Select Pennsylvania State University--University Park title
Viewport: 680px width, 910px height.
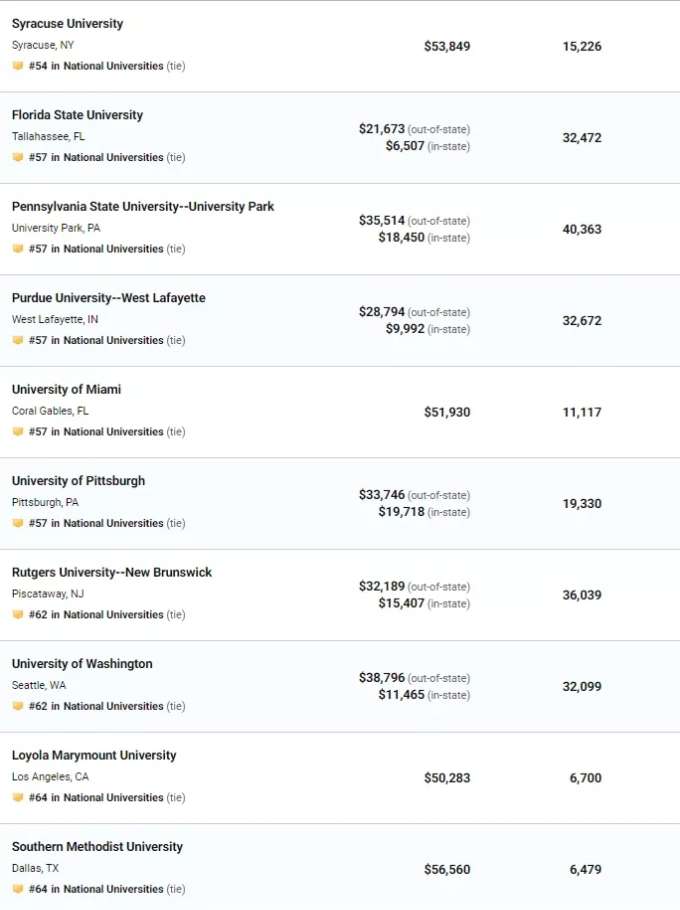tap(143, 207)
